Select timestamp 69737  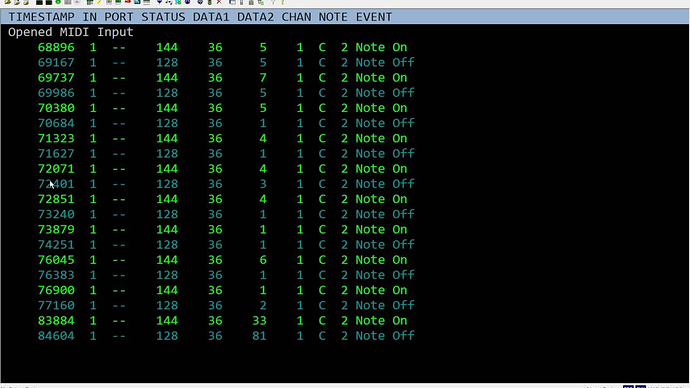tap(56, 77)
